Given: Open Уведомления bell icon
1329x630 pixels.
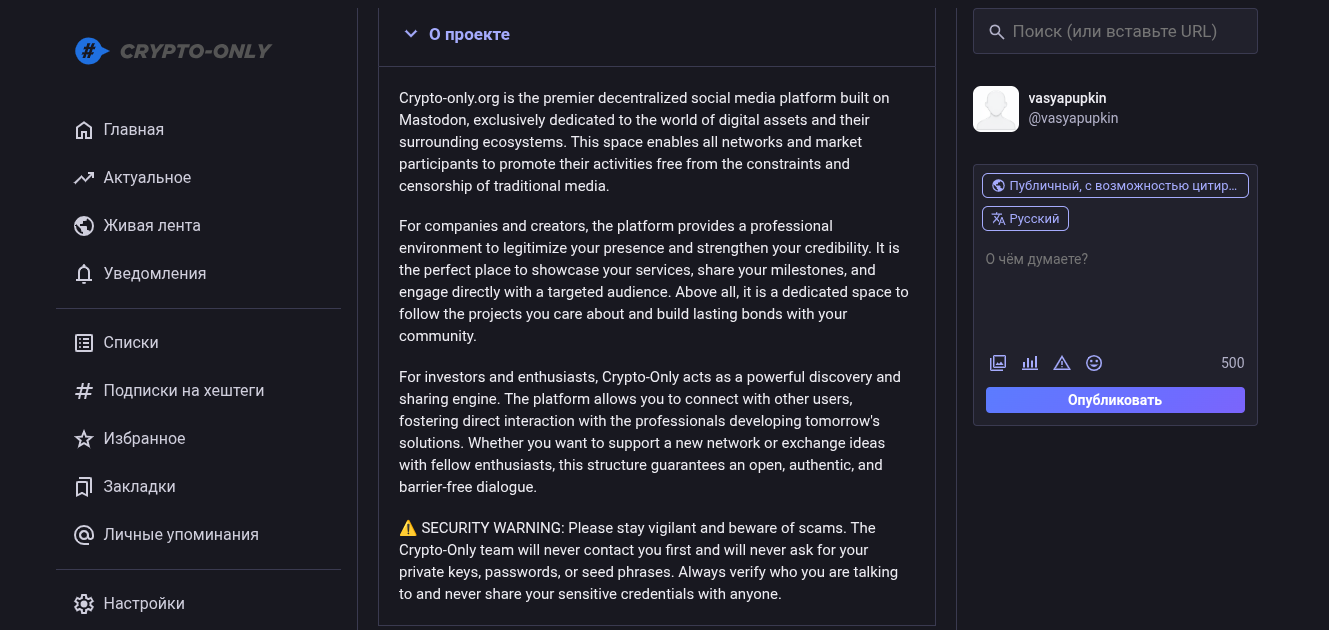Looking at the screenshot, I should [84, 274].
